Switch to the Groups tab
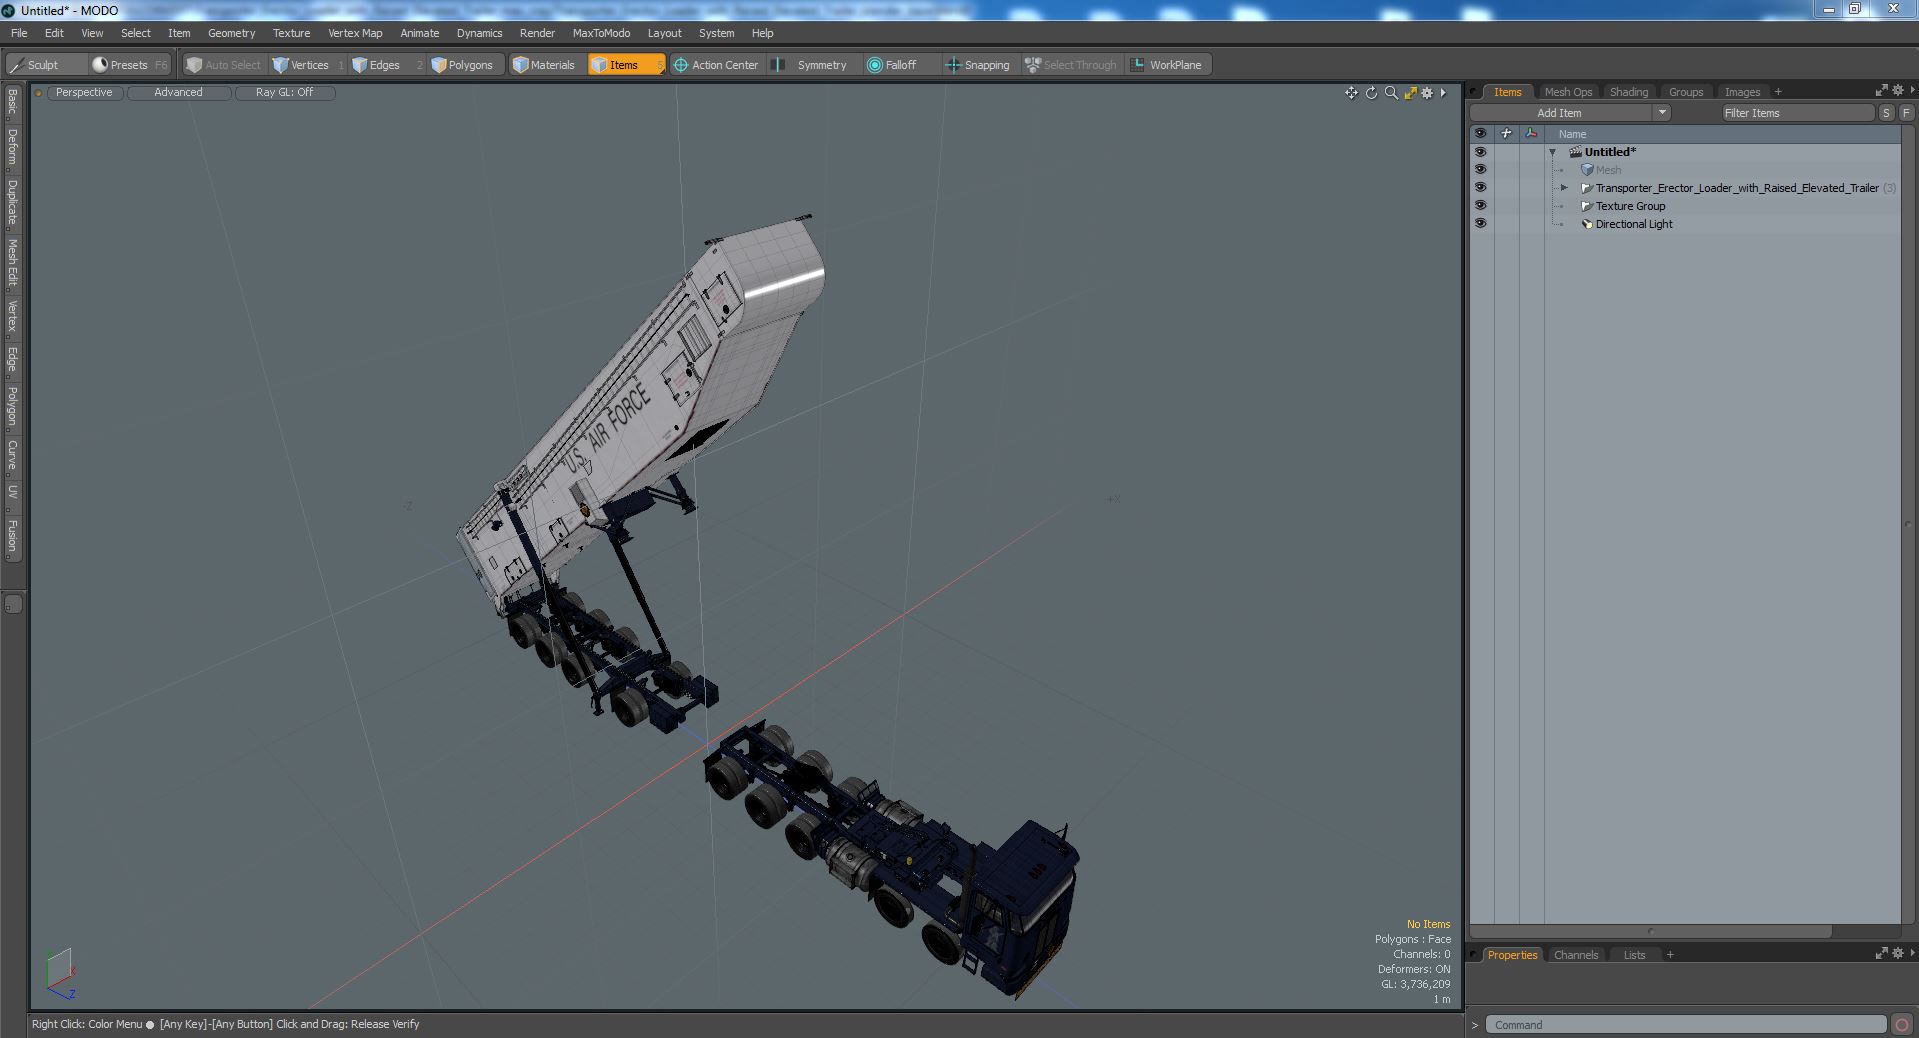The height and width of the screenshot is (1038, 1919). (1686, 92)
